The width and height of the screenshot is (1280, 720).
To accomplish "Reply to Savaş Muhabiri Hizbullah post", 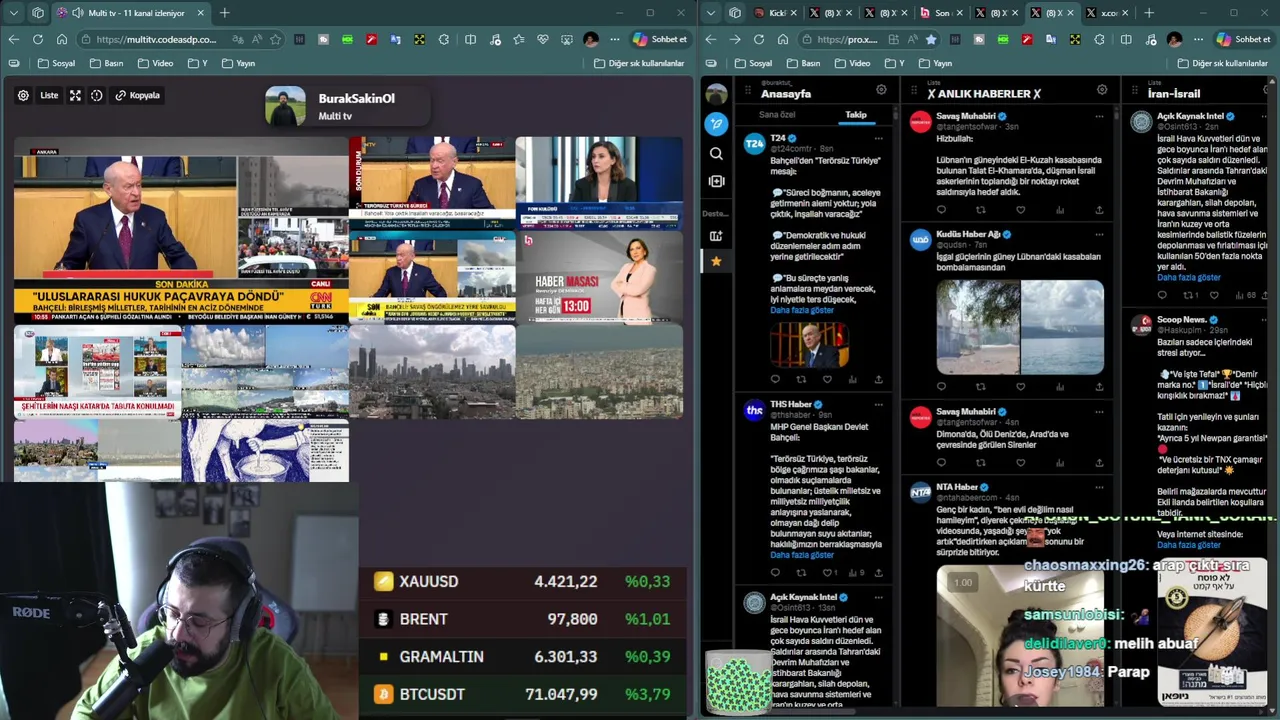I will coord(941,210).
